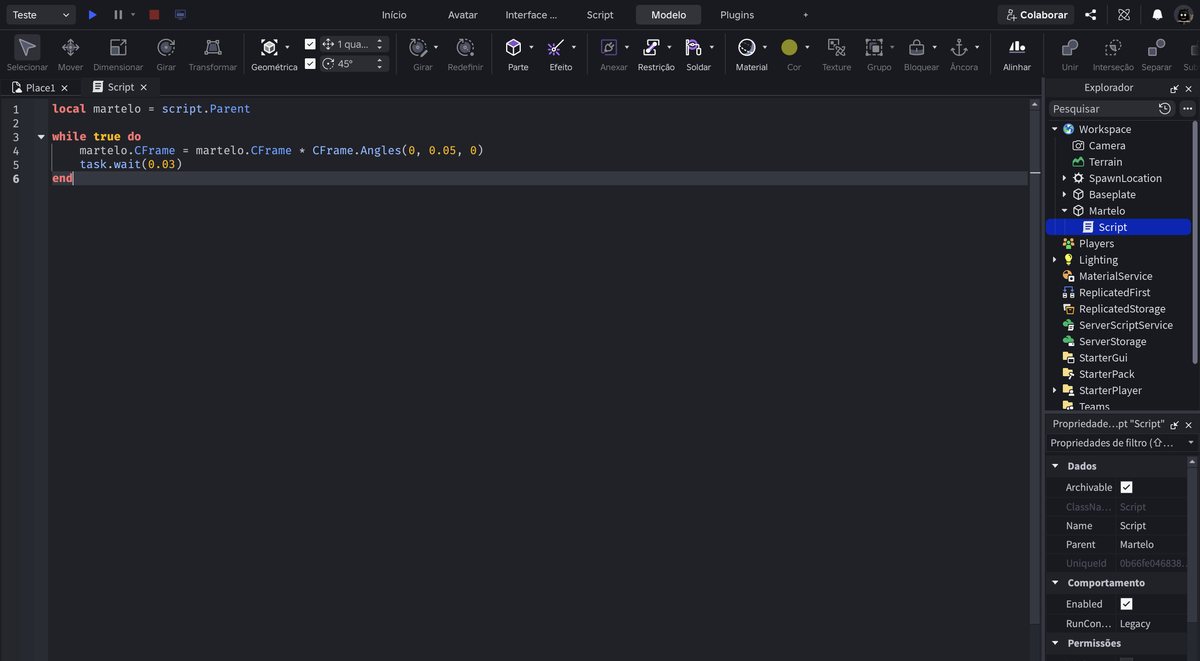
Task: Click the Bloquear lock icon
Action: (x=916, y=47)
